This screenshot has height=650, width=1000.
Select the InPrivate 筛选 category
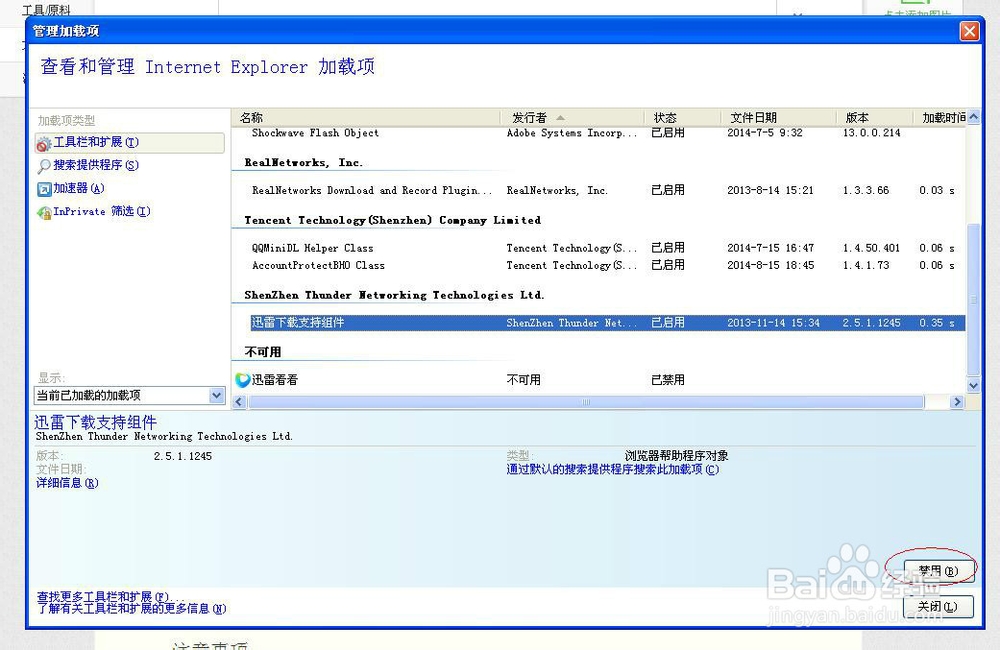pos(101,211)
